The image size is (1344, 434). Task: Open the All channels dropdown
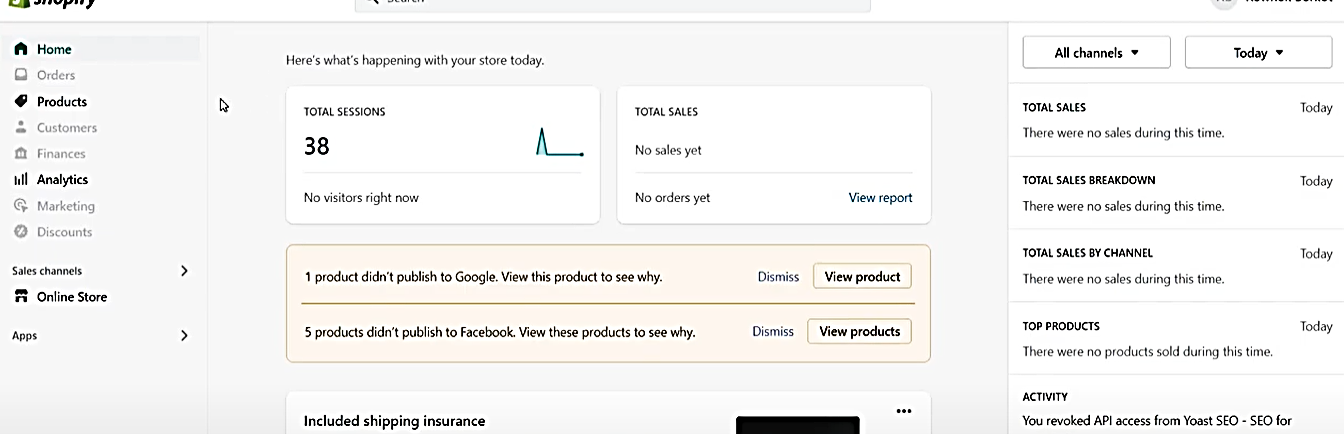pos(1096,53)
